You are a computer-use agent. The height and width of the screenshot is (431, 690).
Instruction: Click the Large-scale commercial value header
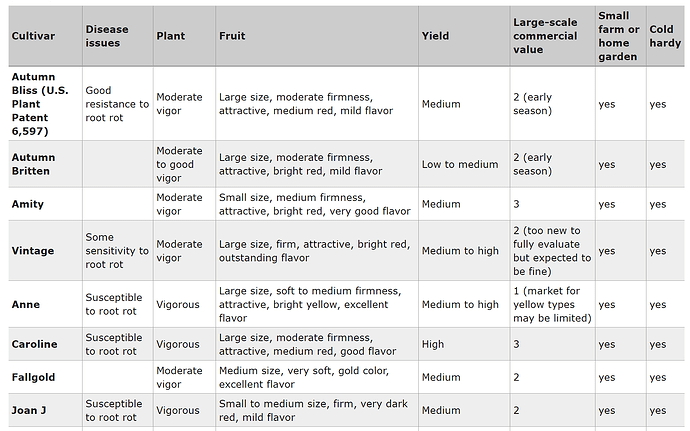[545, 36]
